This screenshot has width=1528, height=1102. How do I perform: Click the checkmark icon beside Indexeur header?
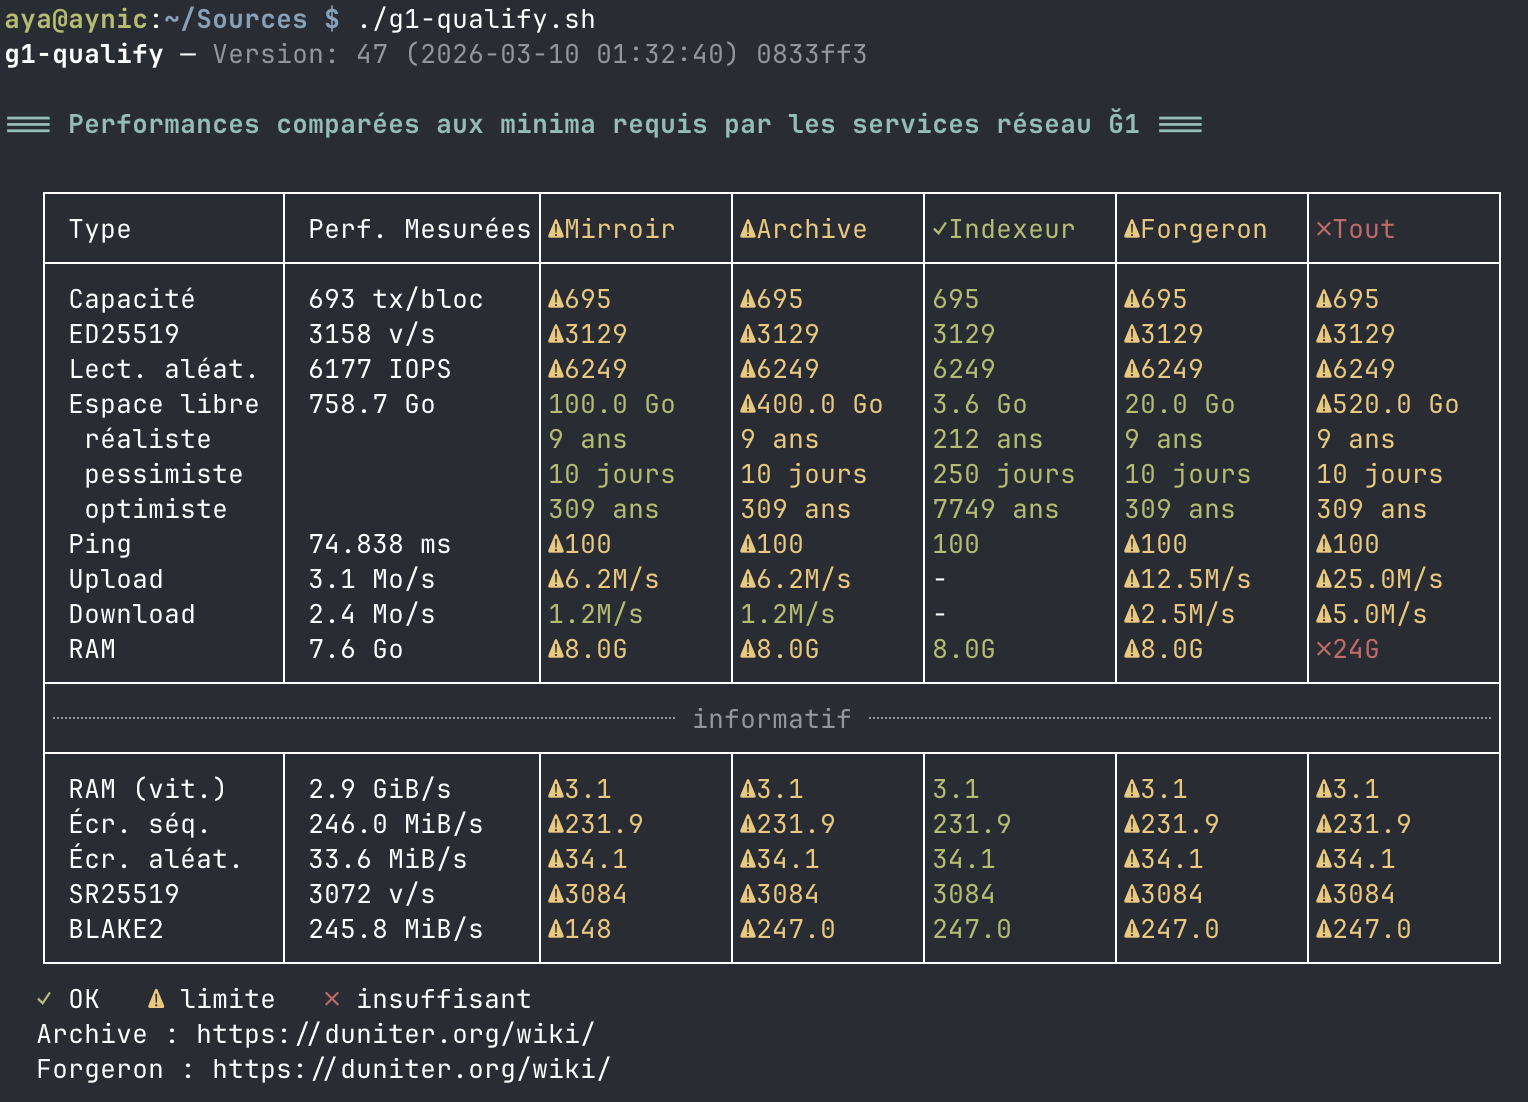[x=939, y=230]
